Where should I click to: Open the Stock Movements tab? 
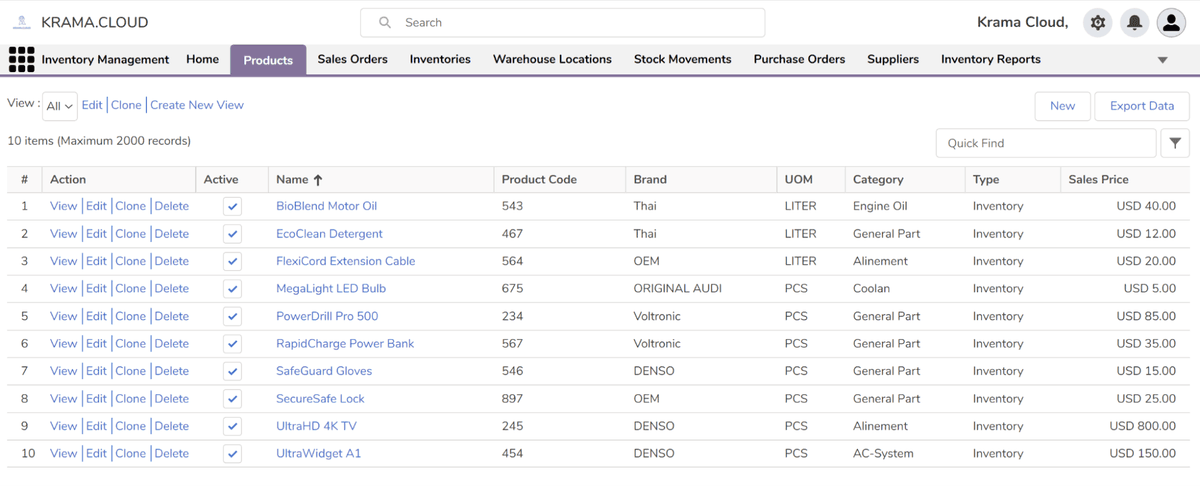682,59
